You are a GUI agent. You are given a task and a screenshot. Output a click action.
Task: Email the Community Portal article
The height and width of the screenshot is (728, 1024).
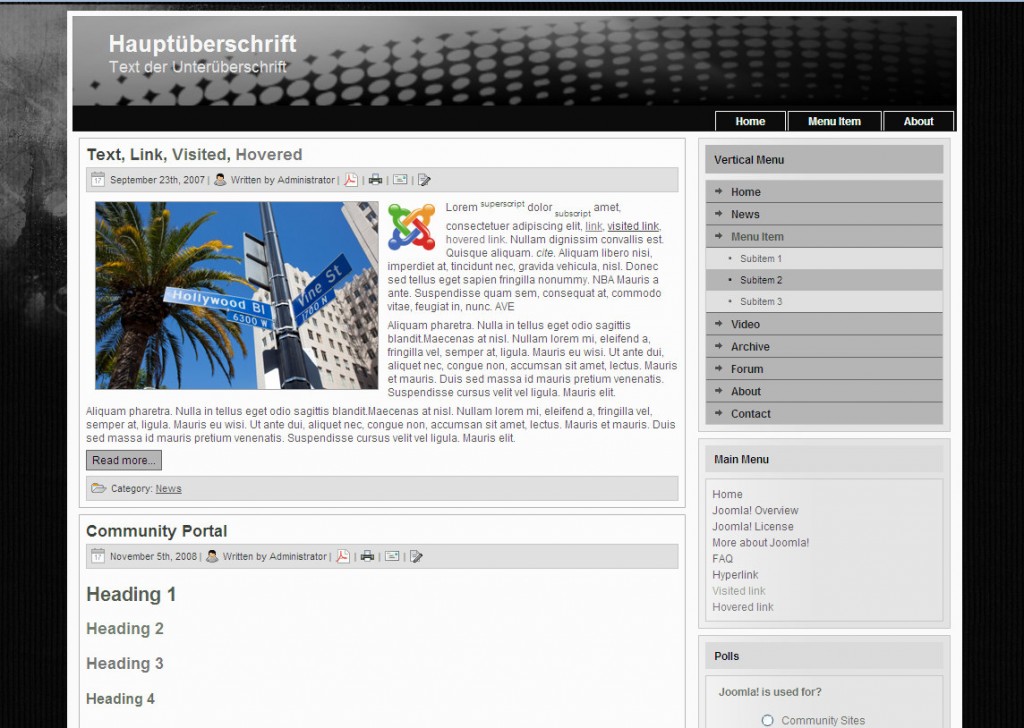(x=392, y=556)
